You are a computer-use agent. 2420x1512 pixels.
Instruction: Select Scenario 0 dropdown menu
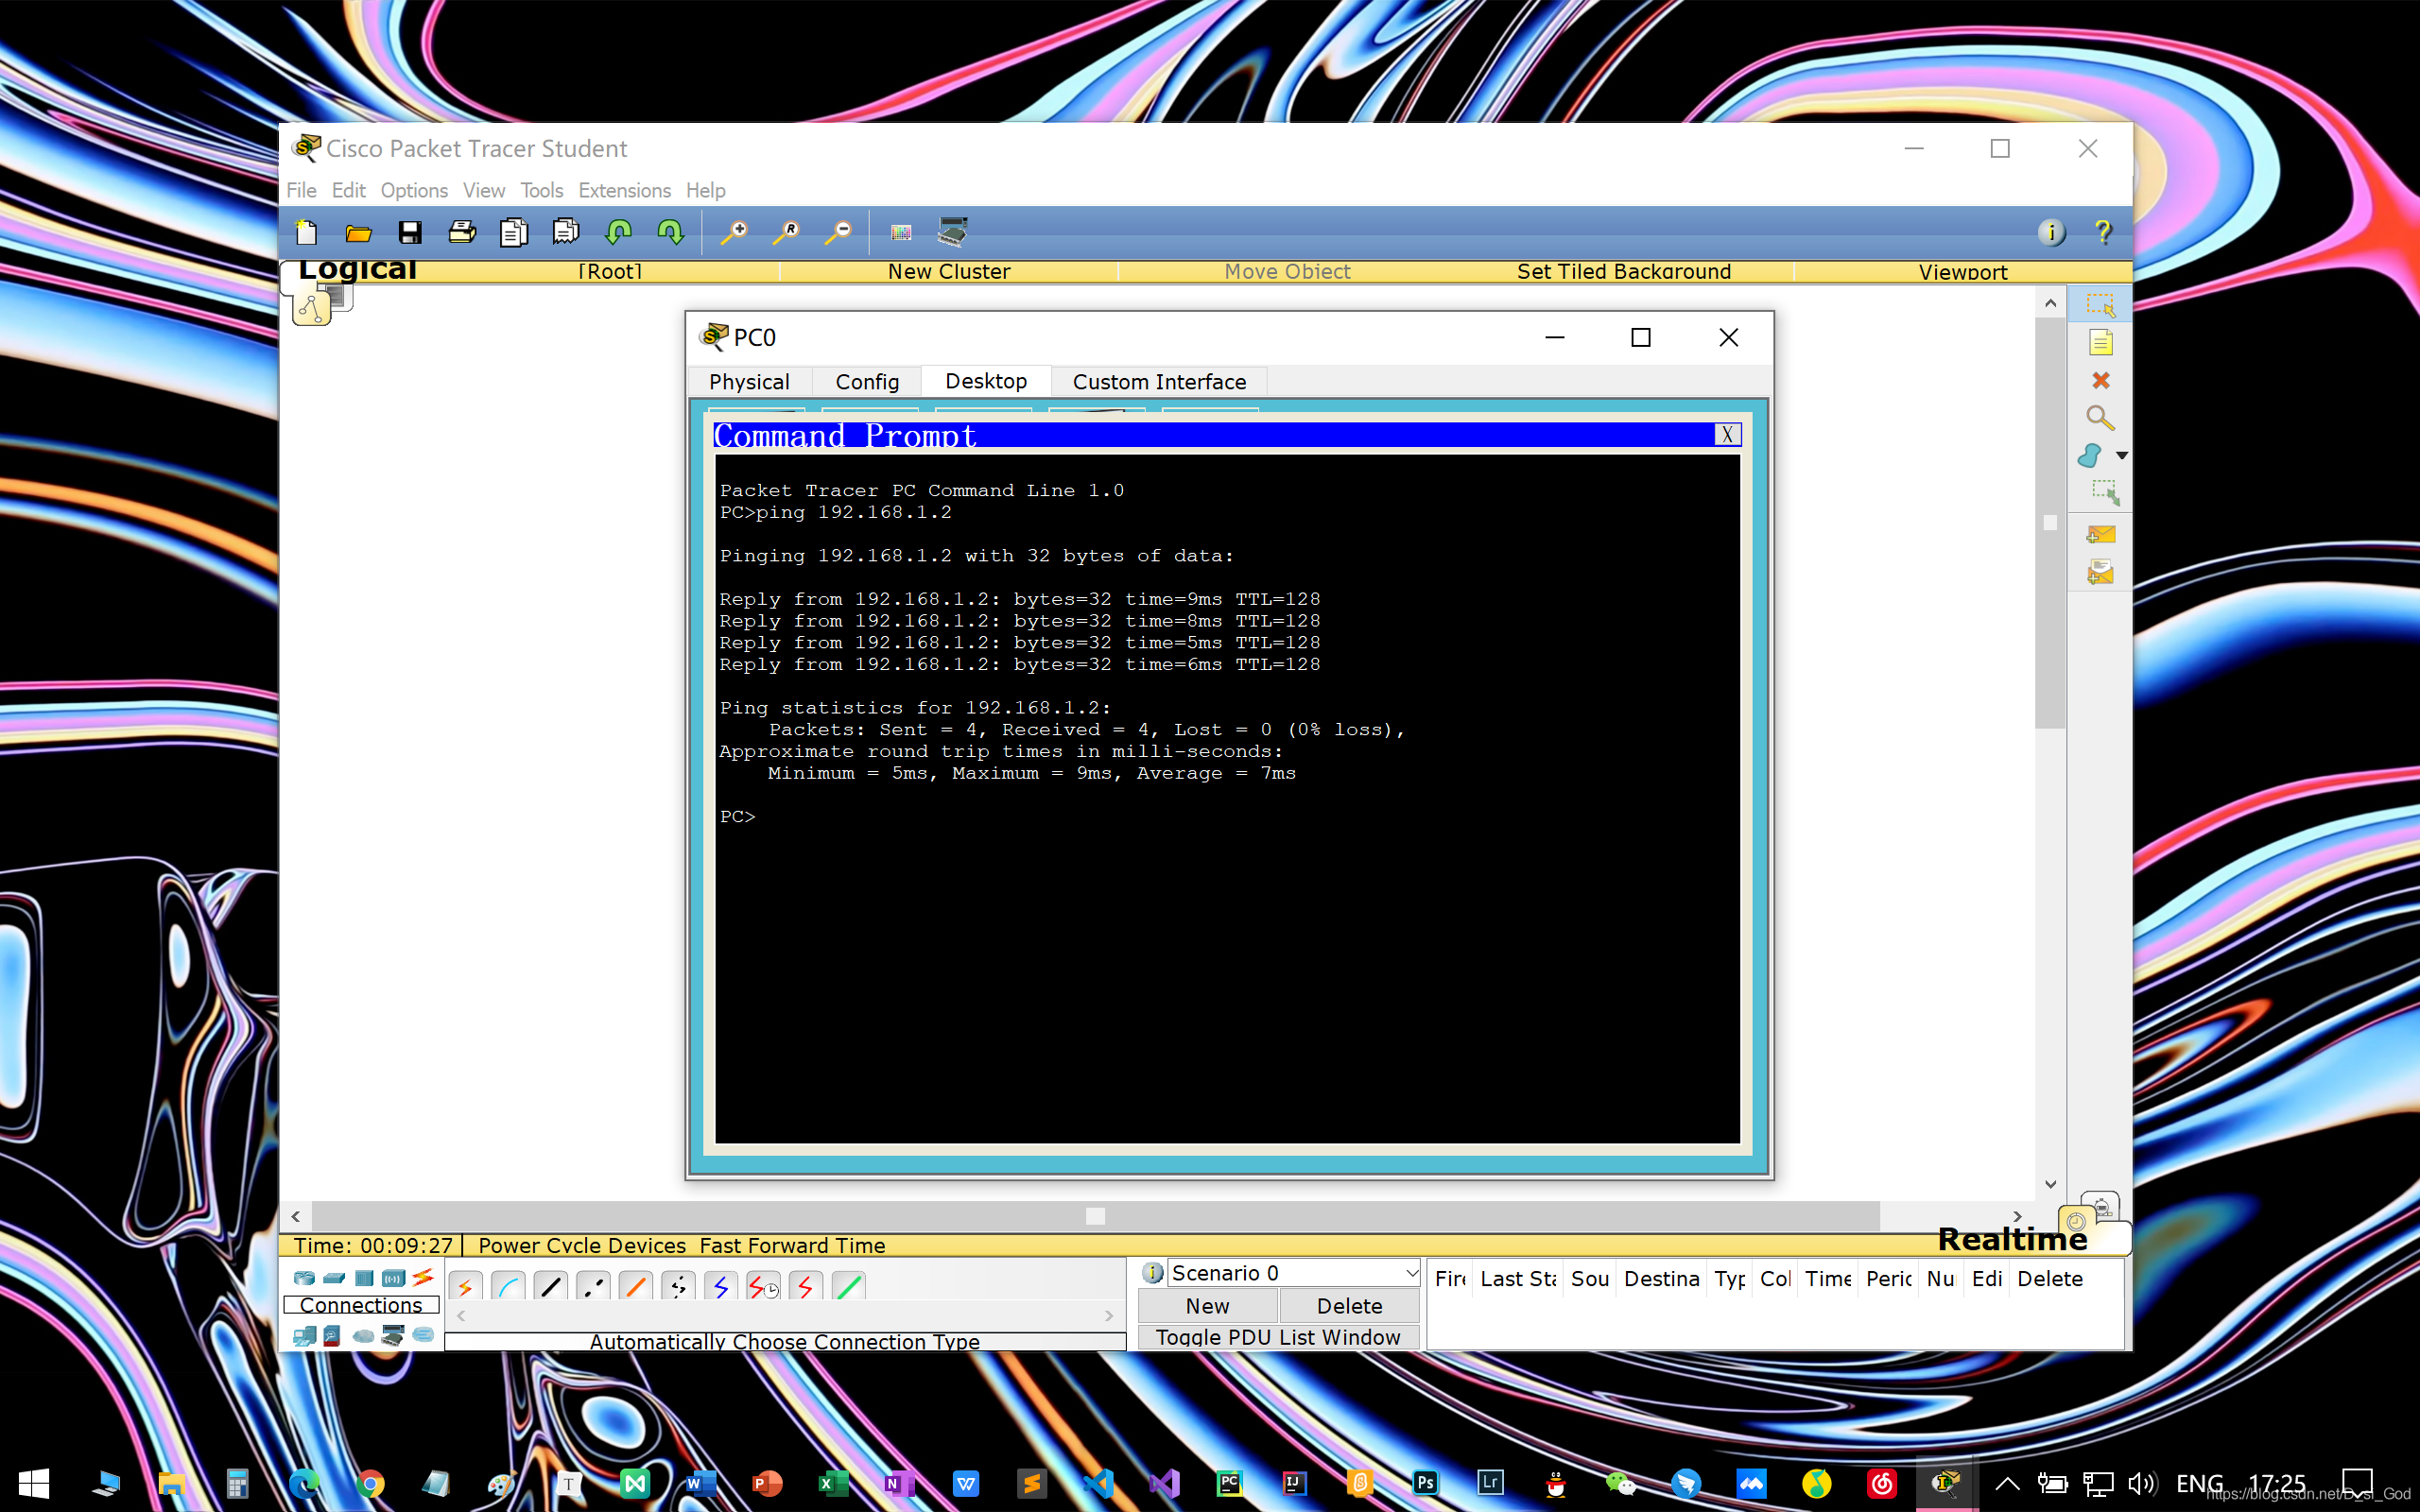click(1288, 1272)
